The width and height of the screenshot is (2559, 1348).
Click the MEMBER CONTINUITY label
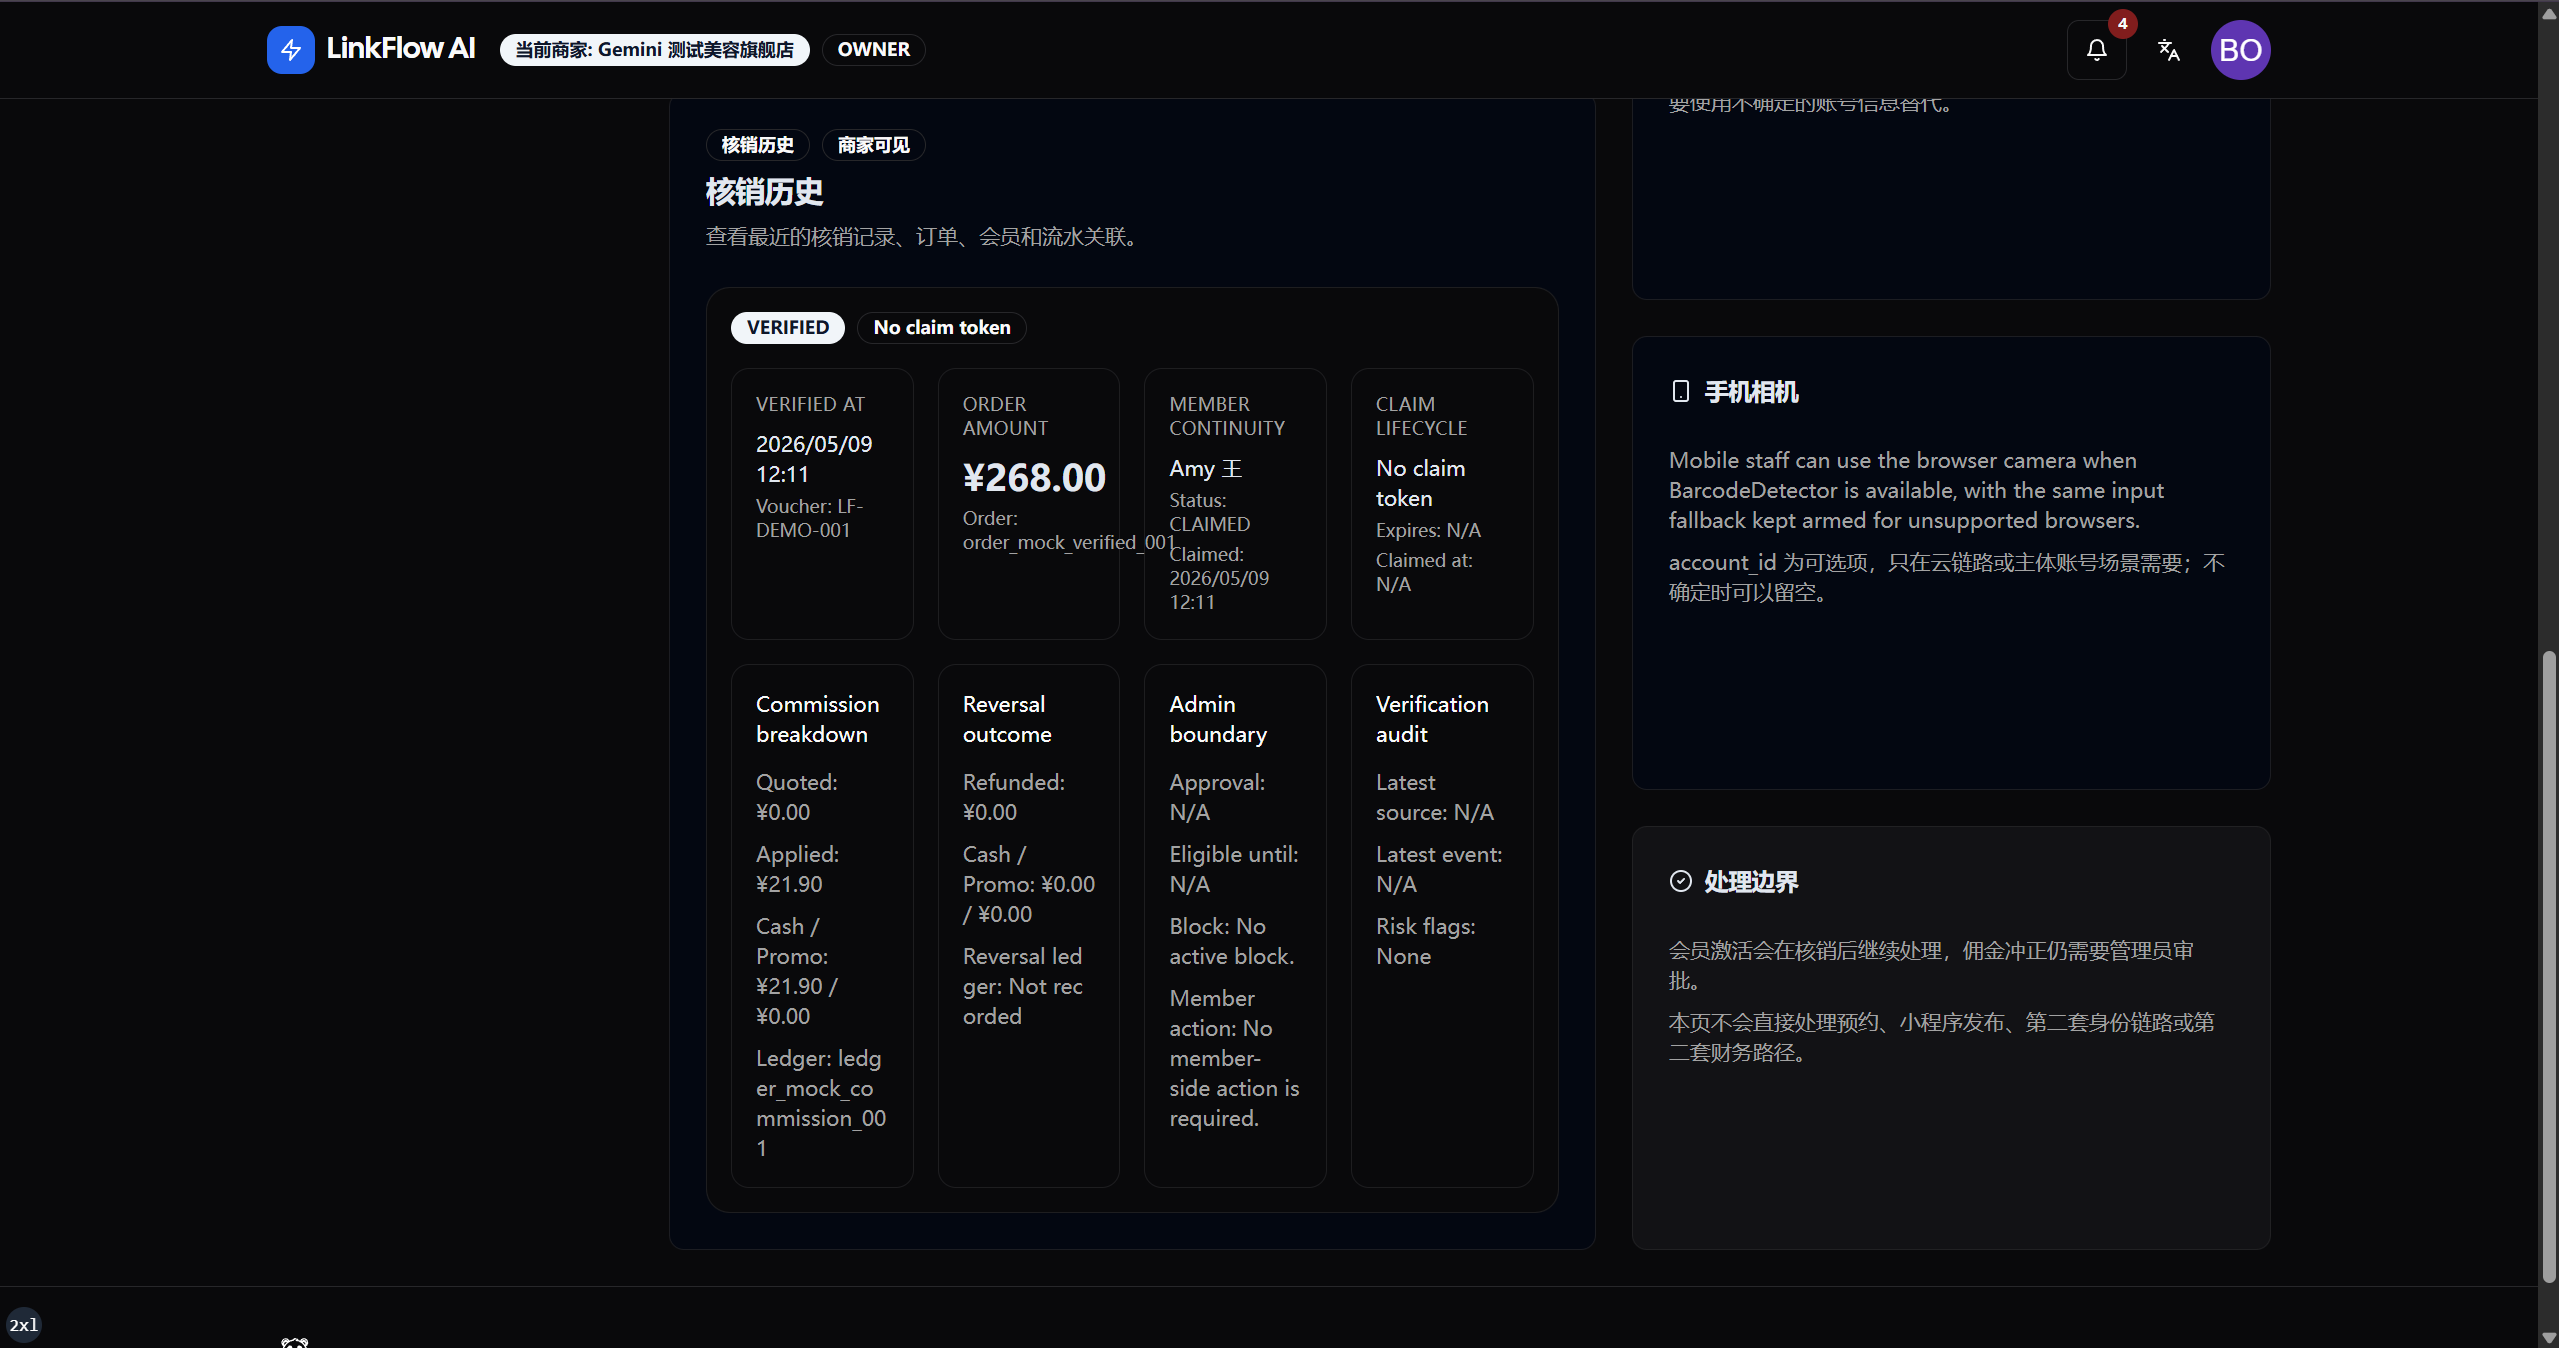(x=1227, y=416)
